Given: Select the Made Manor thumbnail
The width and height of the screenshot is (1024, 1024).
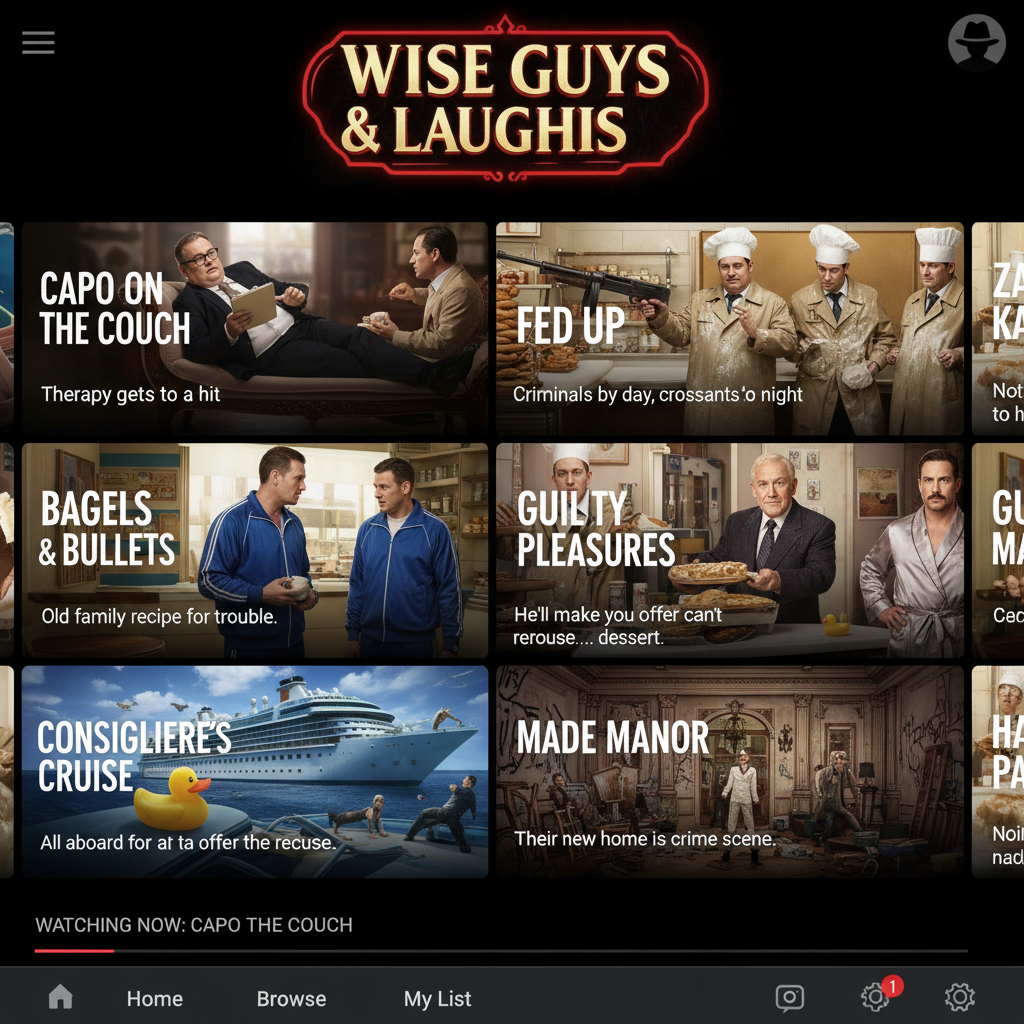Looking at the screenshot, I should point(730,772).
